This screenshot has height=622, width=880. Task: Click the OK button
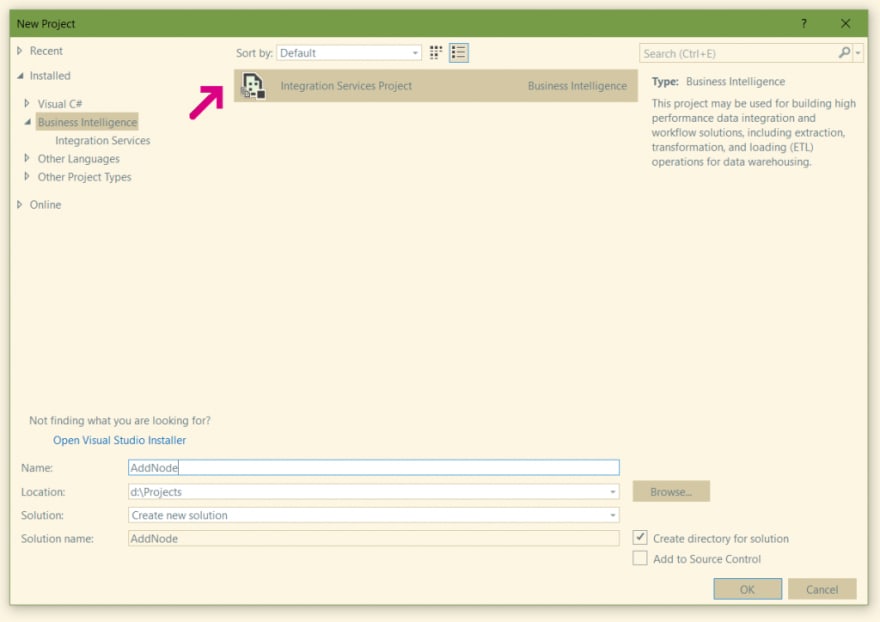[747, 589]
